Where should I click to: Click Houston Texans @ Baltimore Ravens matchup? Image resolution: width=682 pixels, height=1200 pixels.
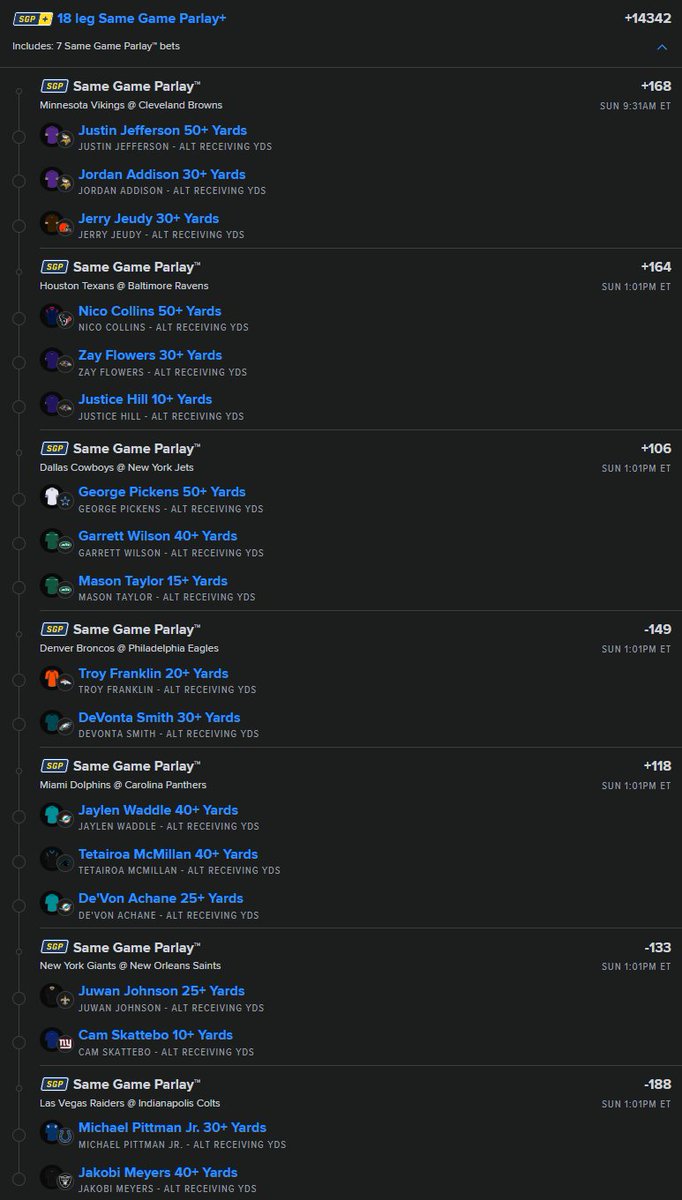click(124, 286)
